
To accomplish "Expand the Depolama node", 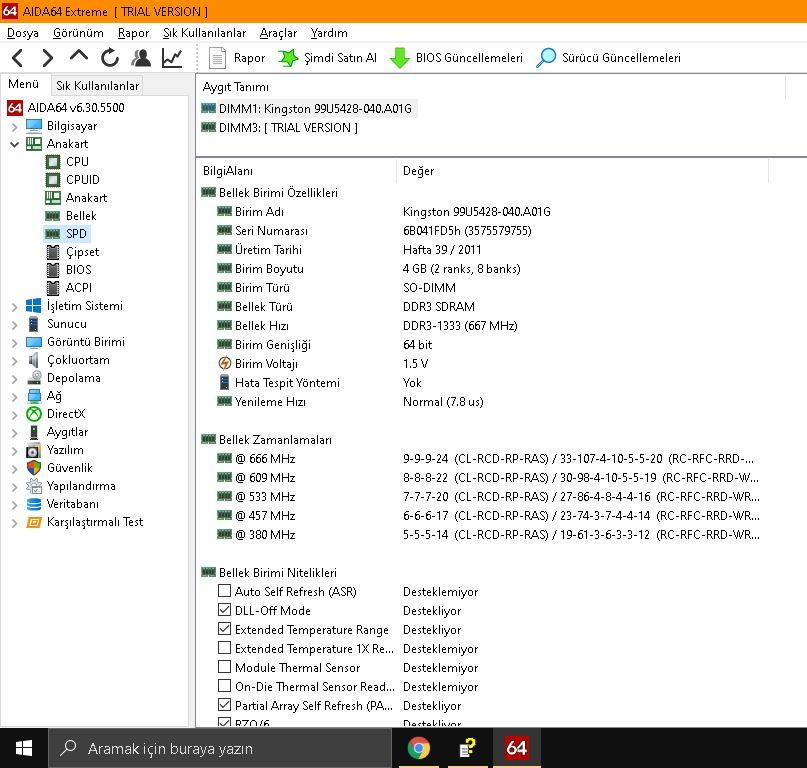I will pyautogui.click(x=14, y=379).
